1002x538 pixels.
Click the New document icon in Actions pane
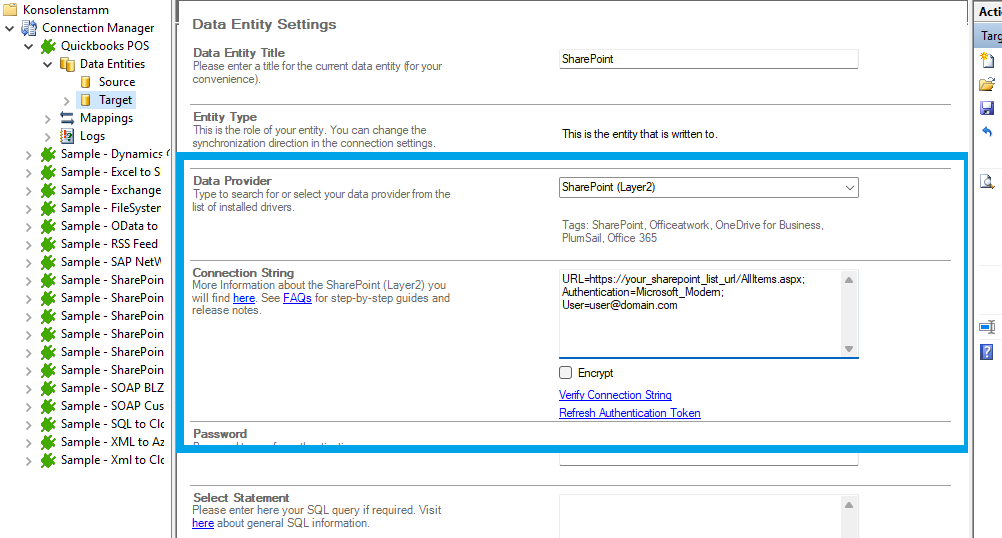pos(987,60)
